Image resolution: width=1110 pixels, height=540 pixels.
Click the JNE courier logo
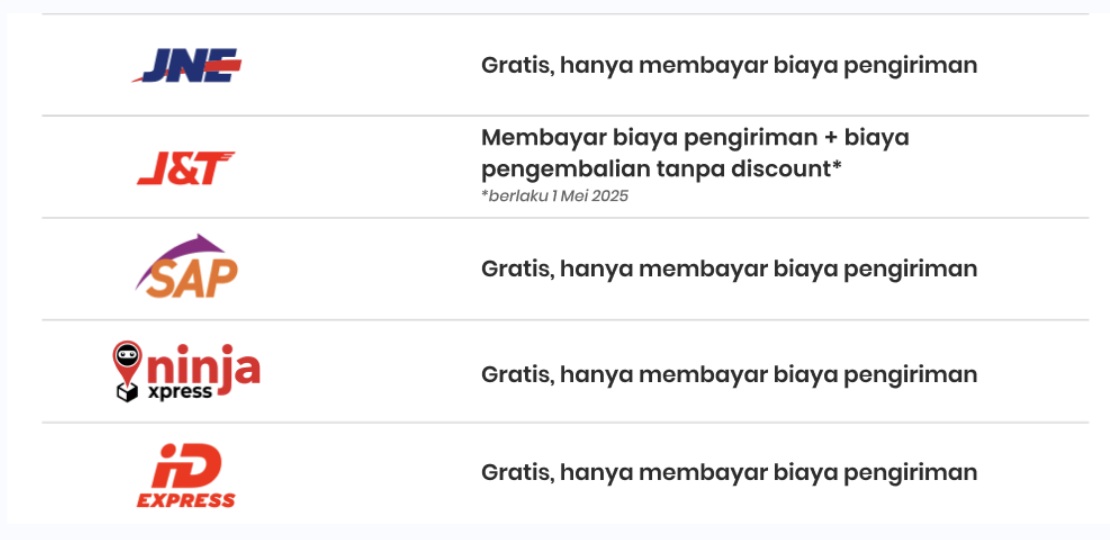[187, 66]
